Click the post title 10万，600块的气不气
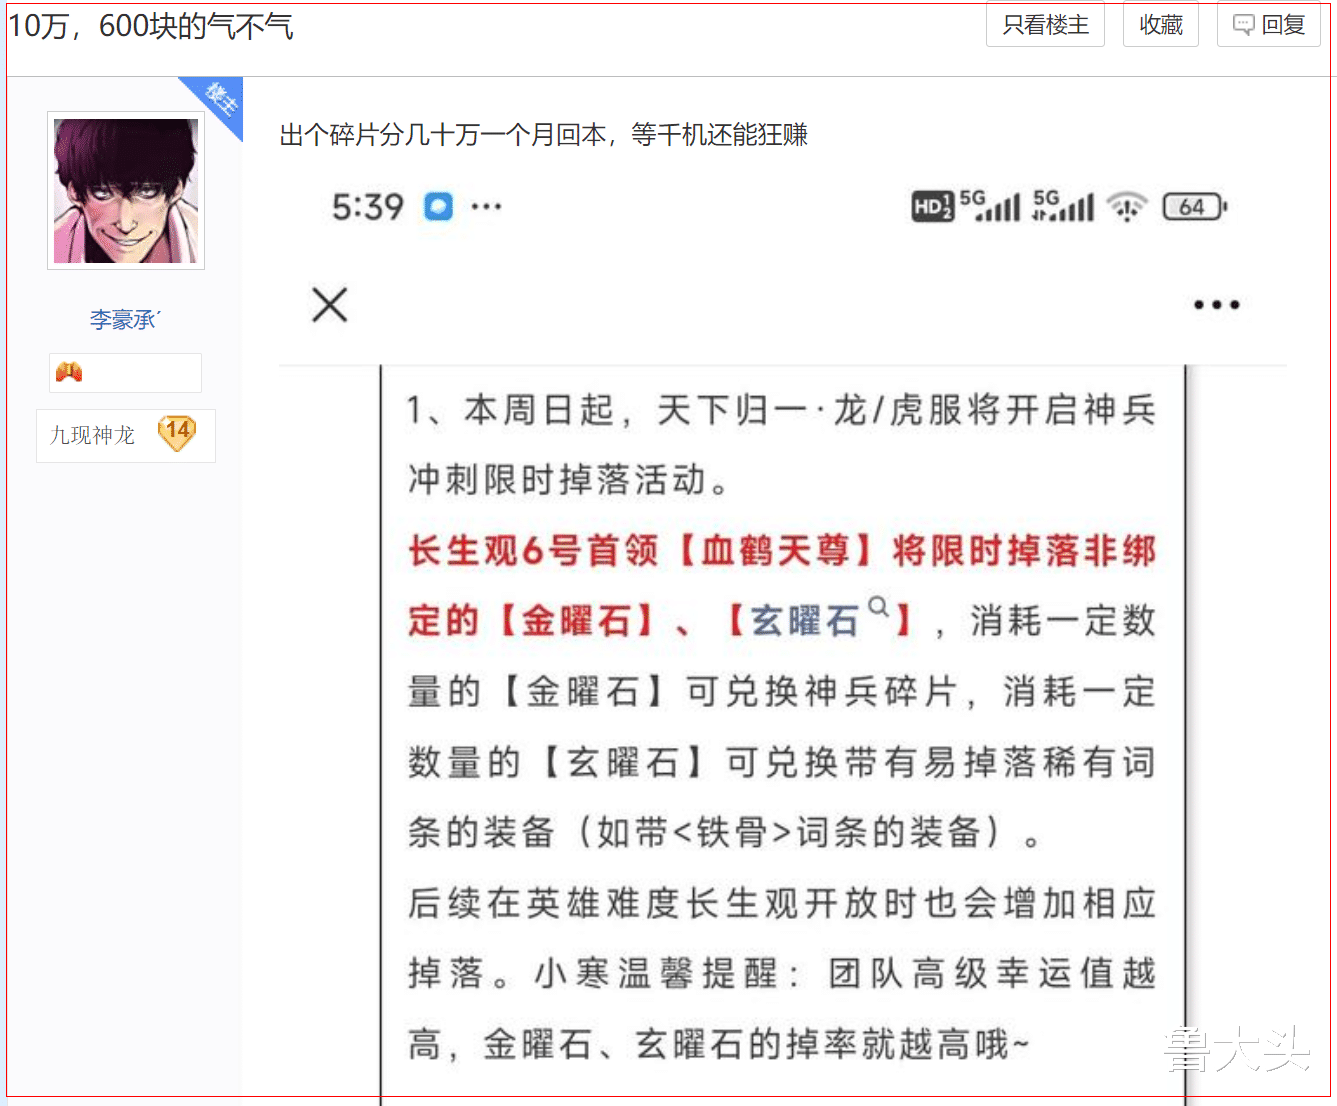The height and width of the screenshot is (1106, 1337). [x=151, y=26]
